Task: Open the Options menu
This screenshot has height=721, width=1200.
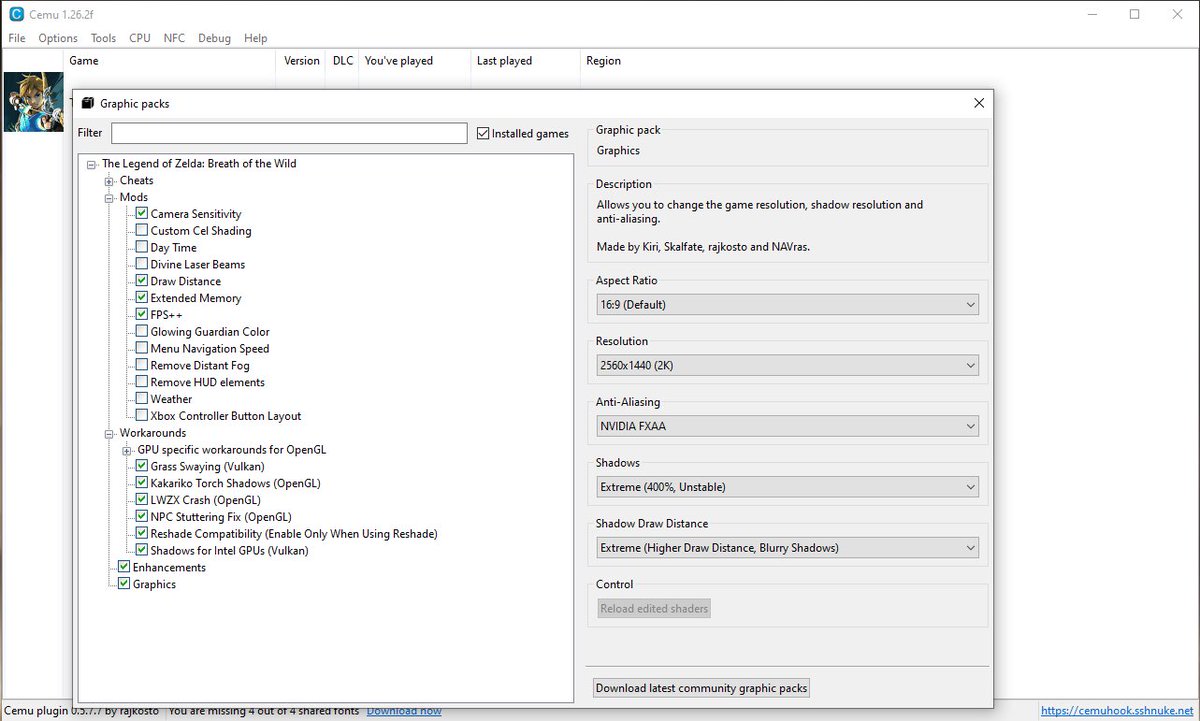Action: pos(58,38)
